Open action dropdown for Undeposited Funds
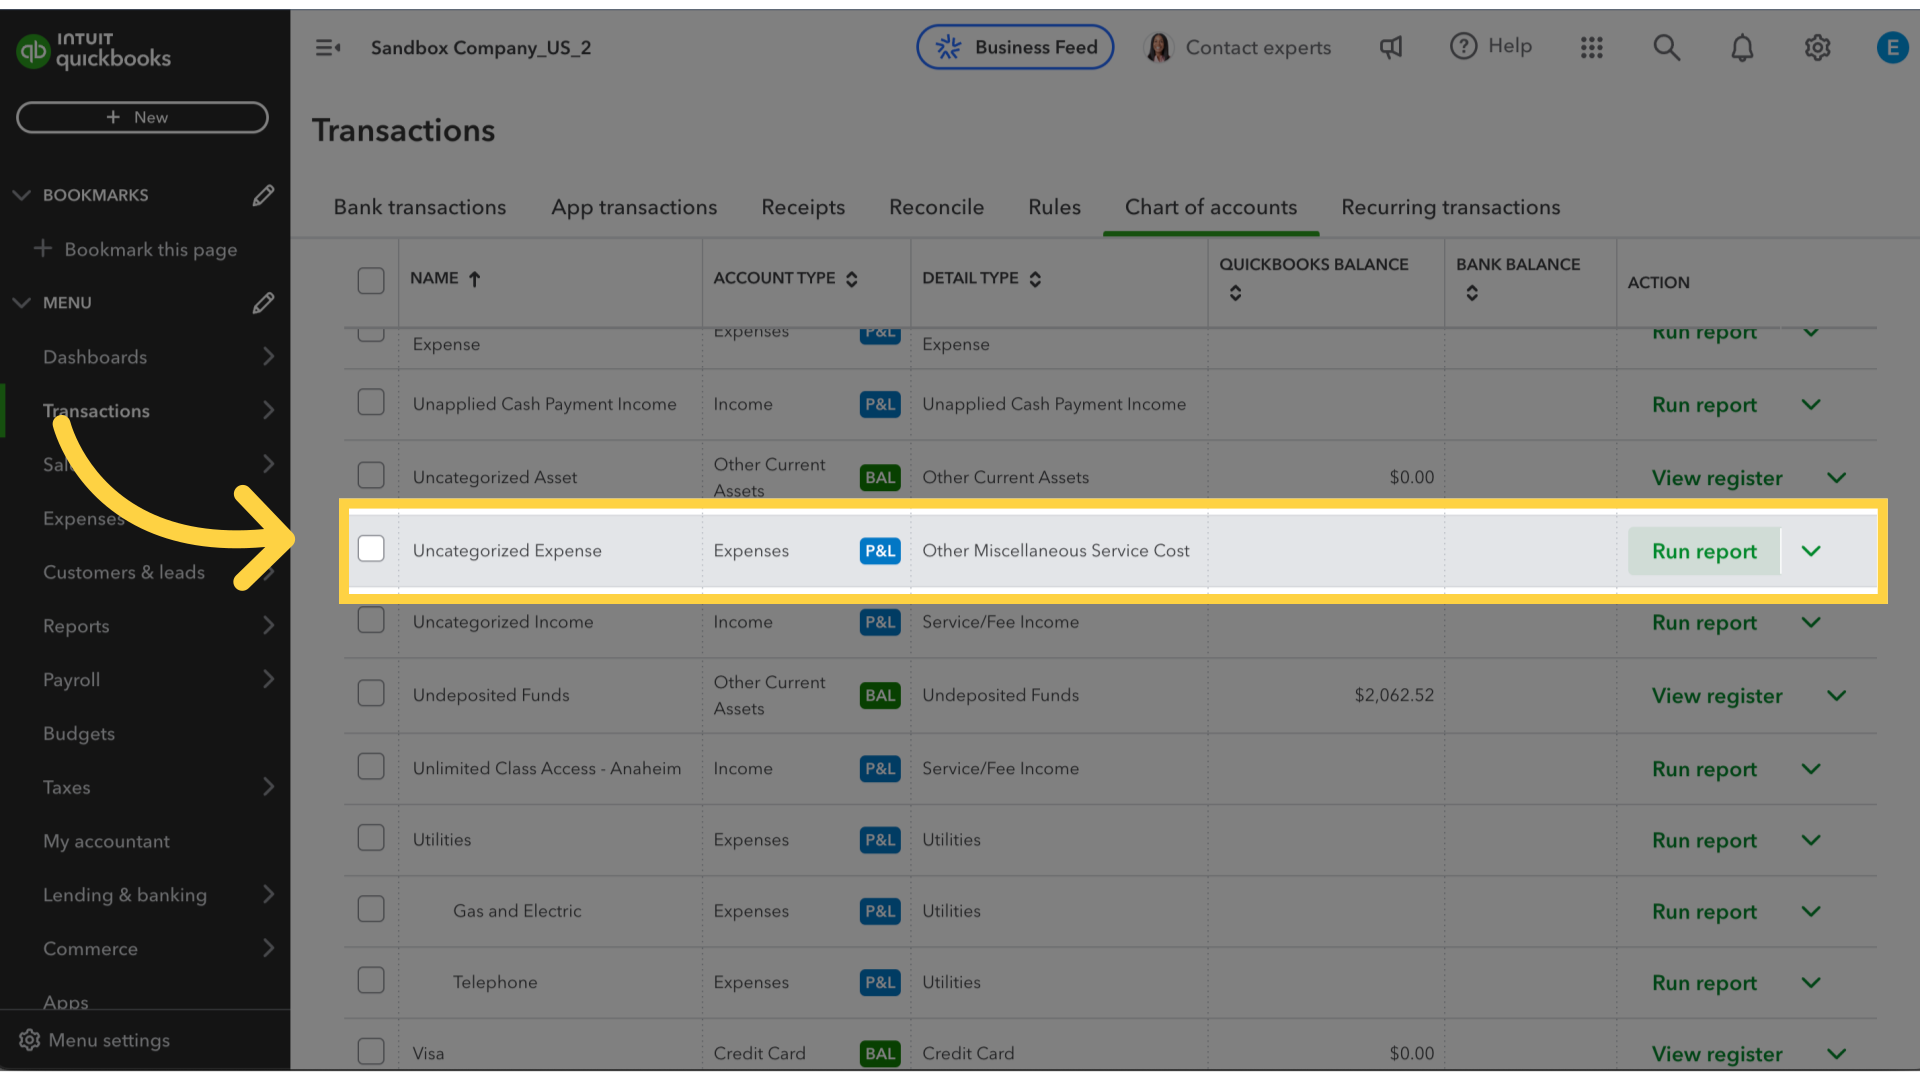 pos(1837,696)
